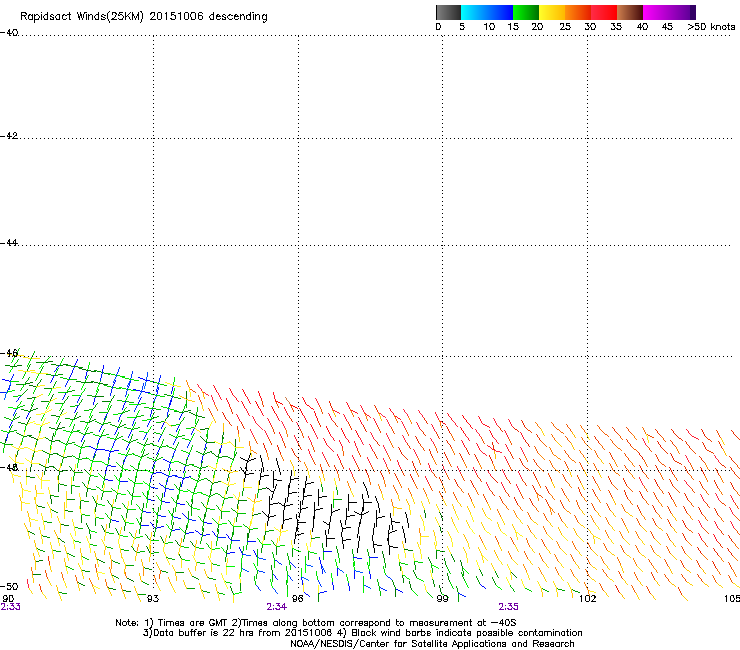This screenshot has width=740, height=650.
Task: Click the longitude label '102'
Action: [x=587, y=599]
